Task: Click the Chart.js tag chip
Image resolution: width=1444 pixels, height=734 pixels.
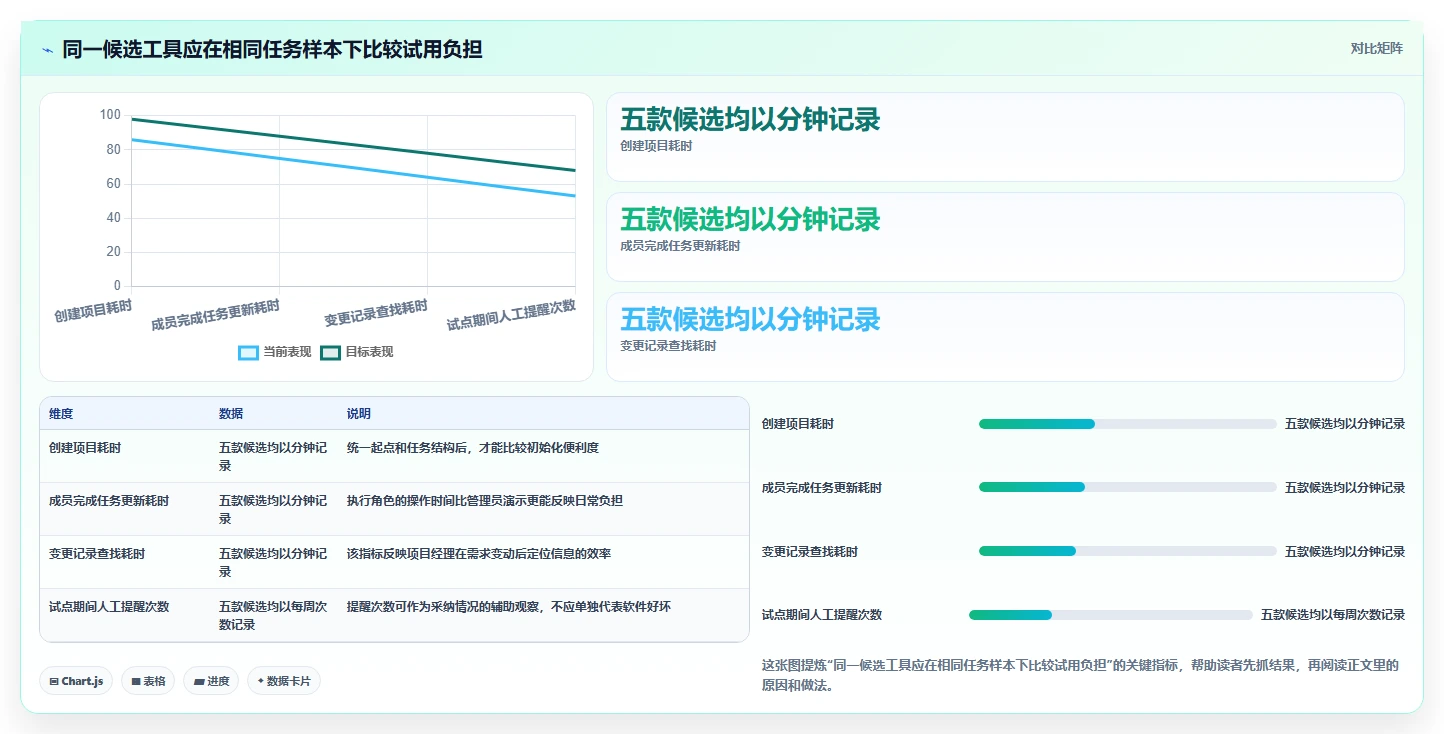Action: 76,681
